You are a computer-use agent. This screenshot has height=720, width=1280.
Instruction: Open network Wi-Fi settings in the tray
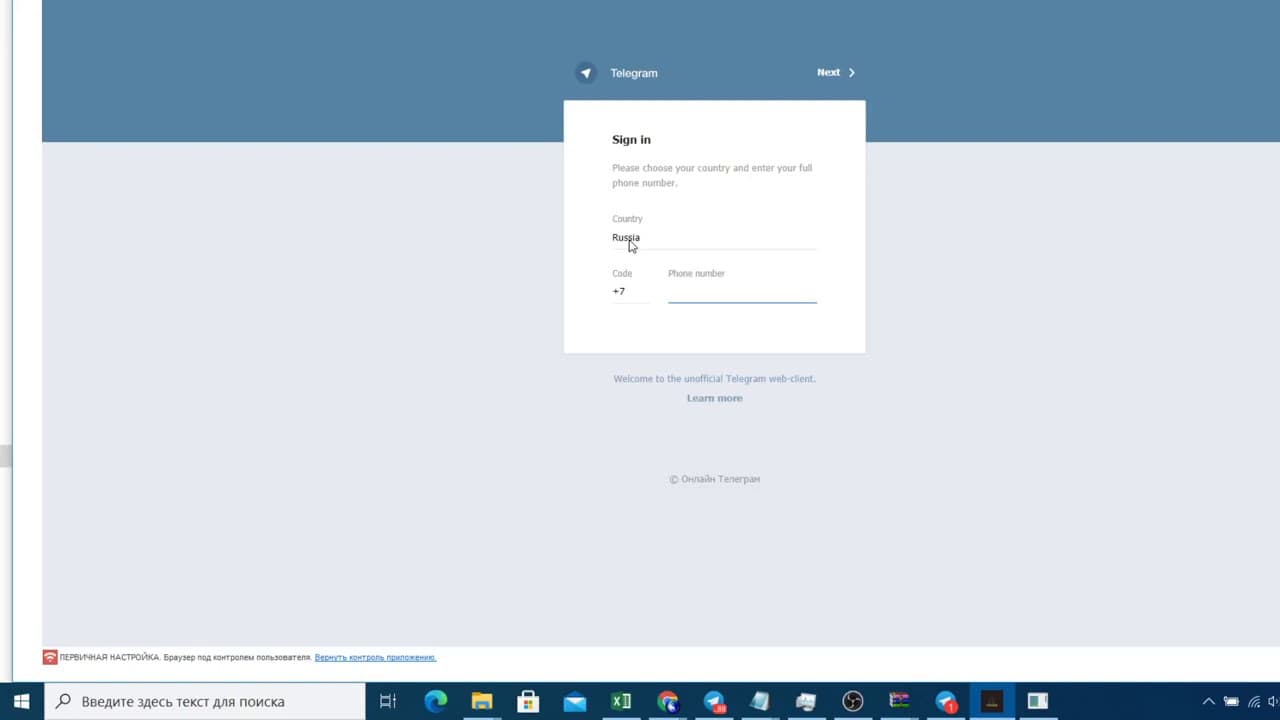click(x=1254, y=701)
